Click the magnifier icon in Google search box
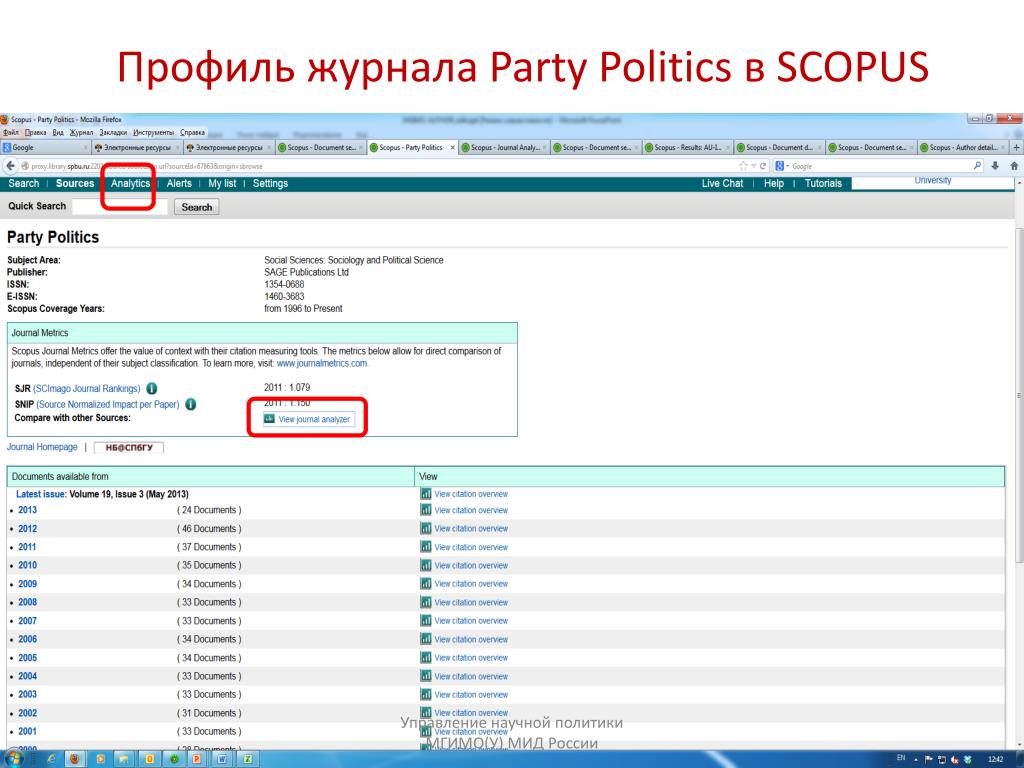 [x=978, y=166]
